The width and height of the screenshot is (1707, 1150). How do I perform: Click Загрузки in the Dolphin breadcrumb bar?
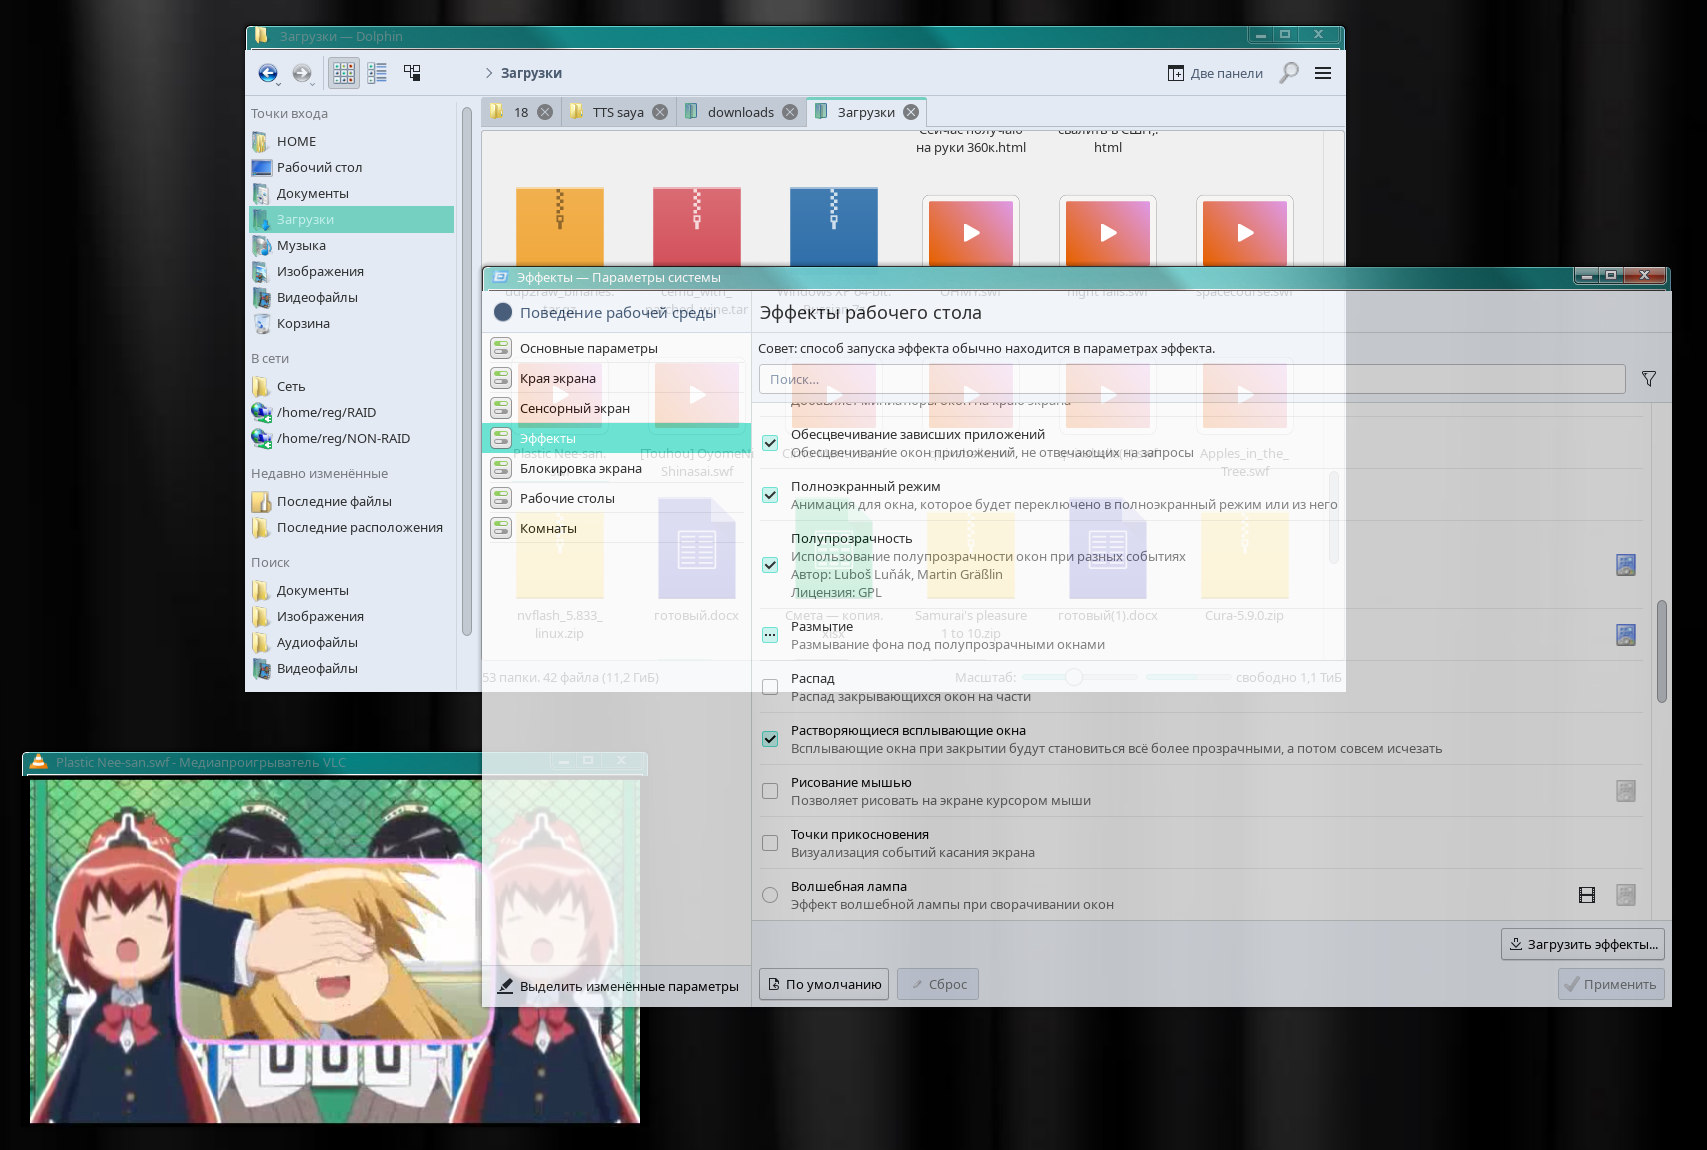click(x=531, y=73)
